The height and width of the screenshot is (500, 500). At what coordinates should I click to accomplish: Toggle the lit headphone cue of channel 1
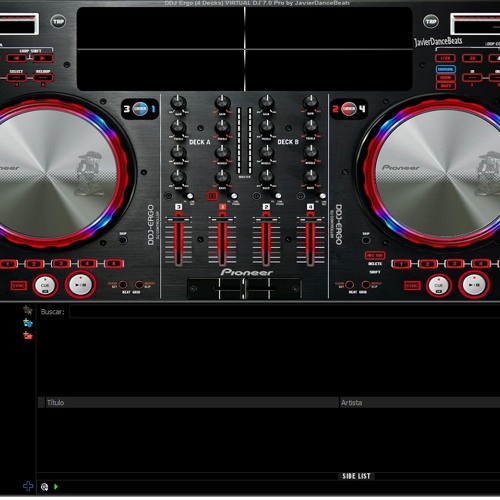click(x=212, y=196)
